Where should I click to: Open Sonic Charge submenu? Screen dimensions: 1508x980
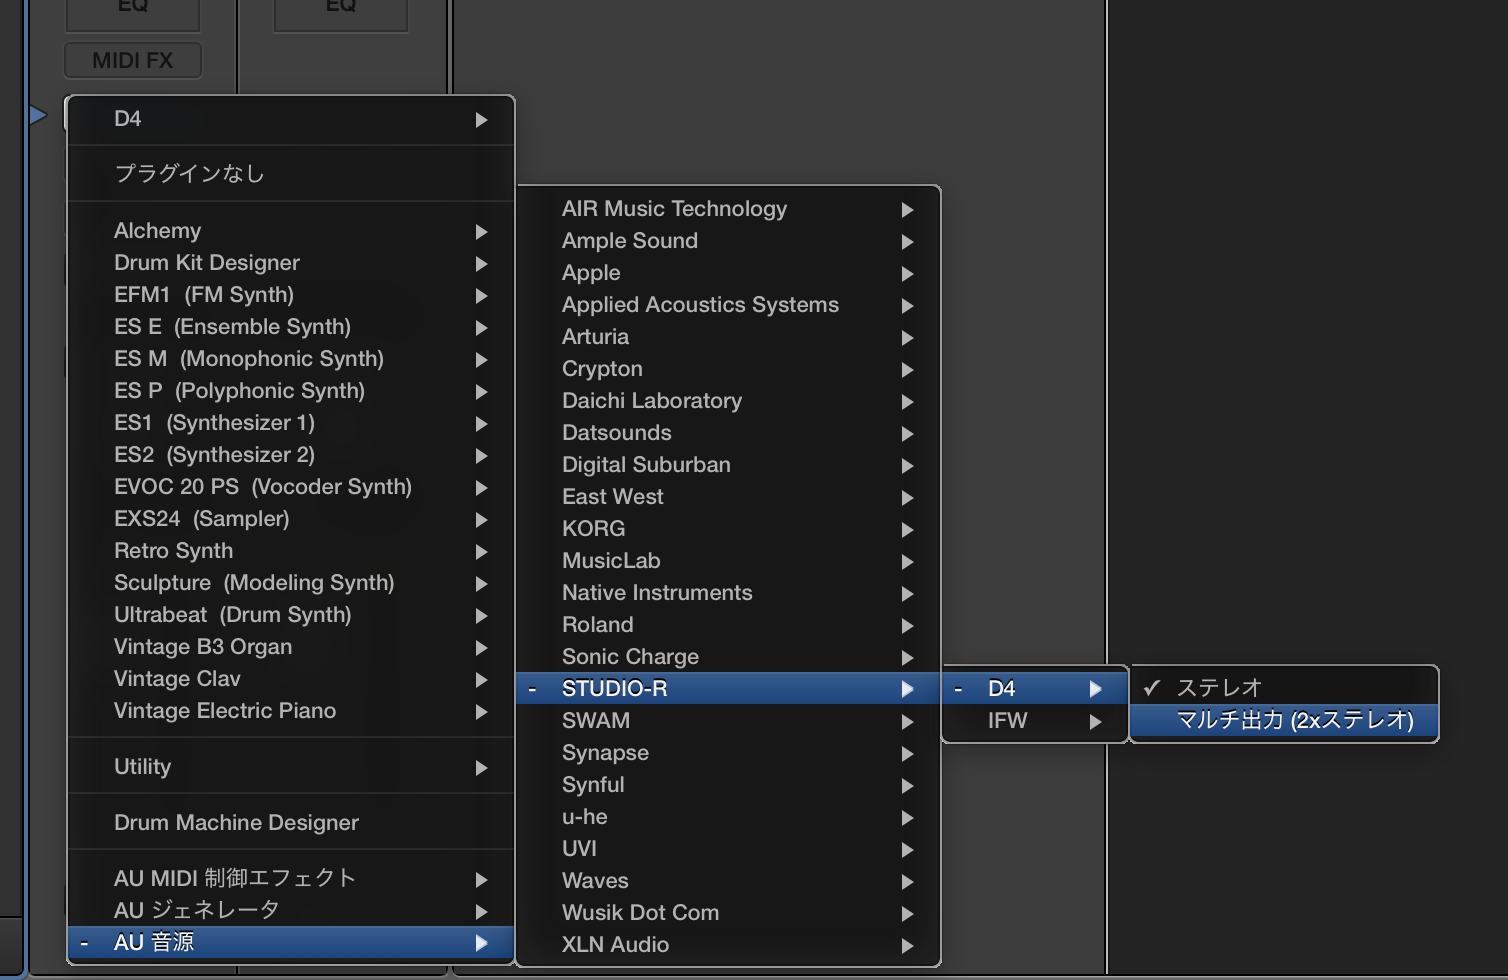pyautogui.click(x=729, y=657)
